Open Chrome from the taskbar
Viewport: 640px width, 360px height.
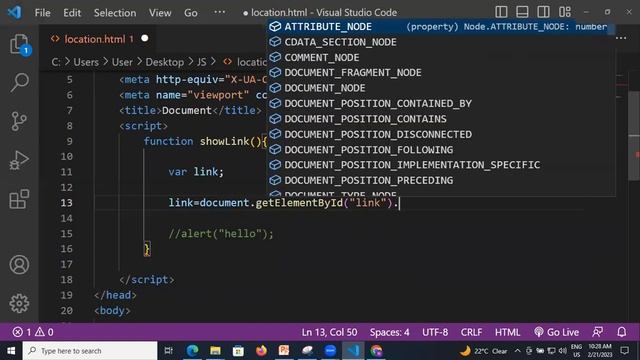point(376,351)
